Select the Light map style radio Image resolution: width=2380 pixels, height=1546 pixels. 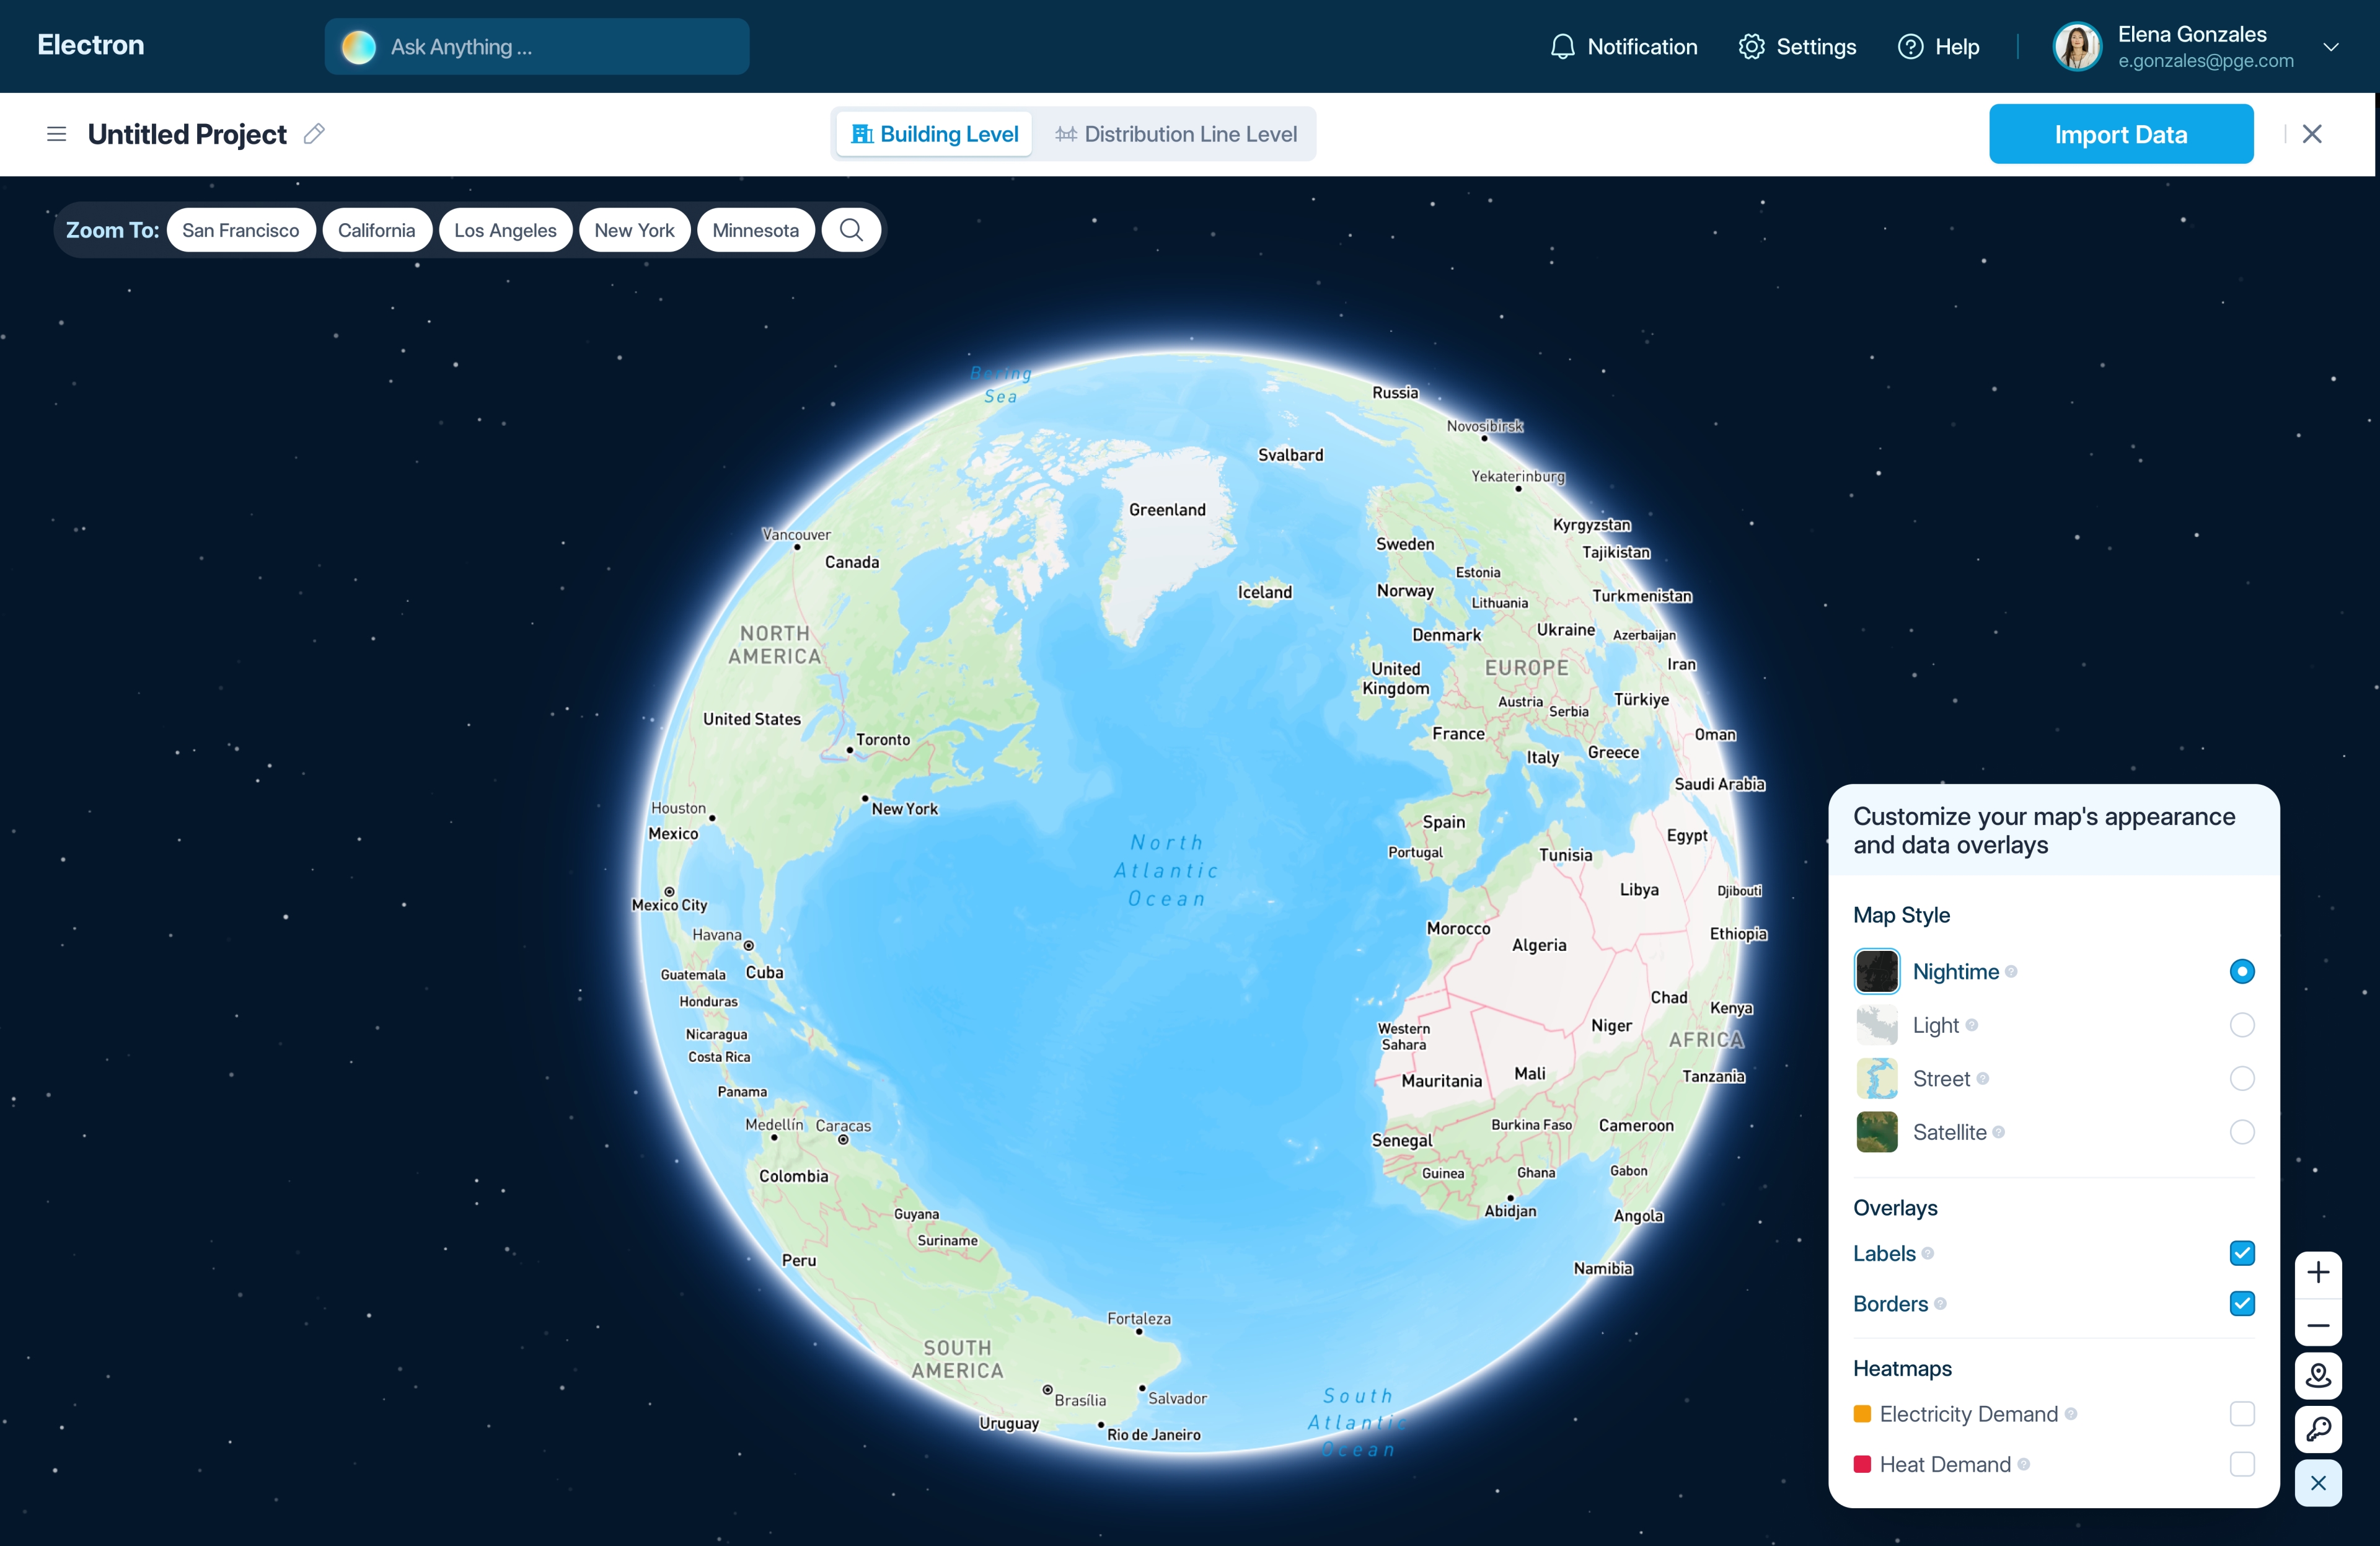tap(2242, 1025)
